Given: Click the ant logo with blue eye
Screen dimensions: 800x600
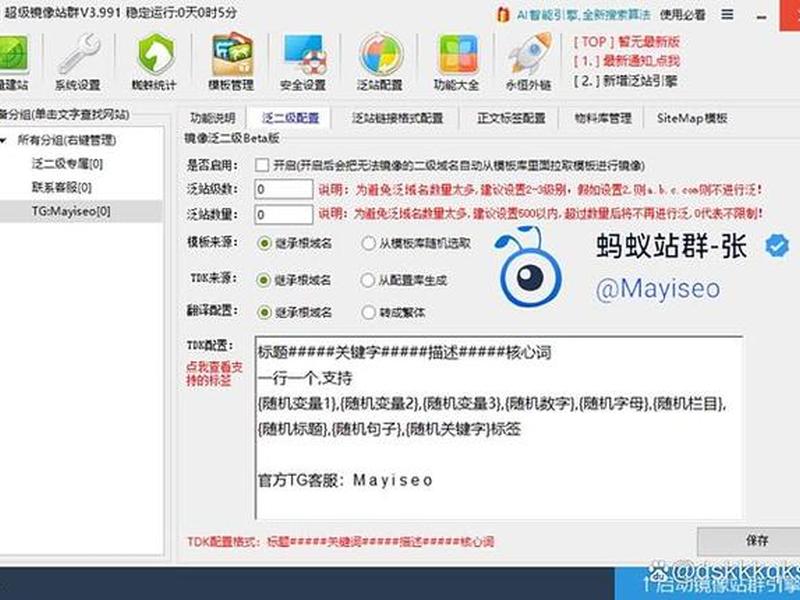Looking at the screenshot, I should [530, 266].
